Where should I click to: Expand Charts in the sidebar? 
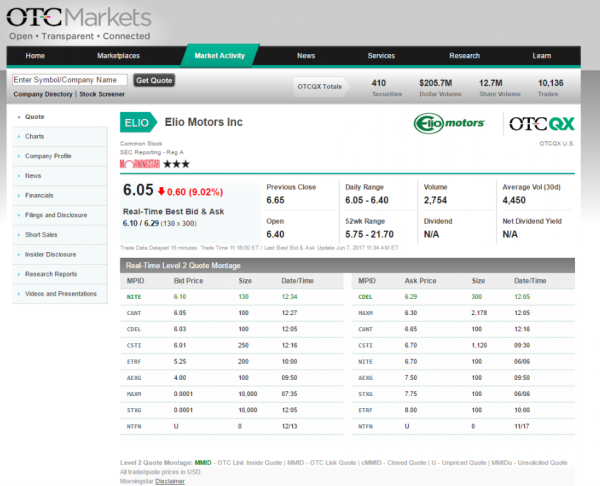pos(60,136)
